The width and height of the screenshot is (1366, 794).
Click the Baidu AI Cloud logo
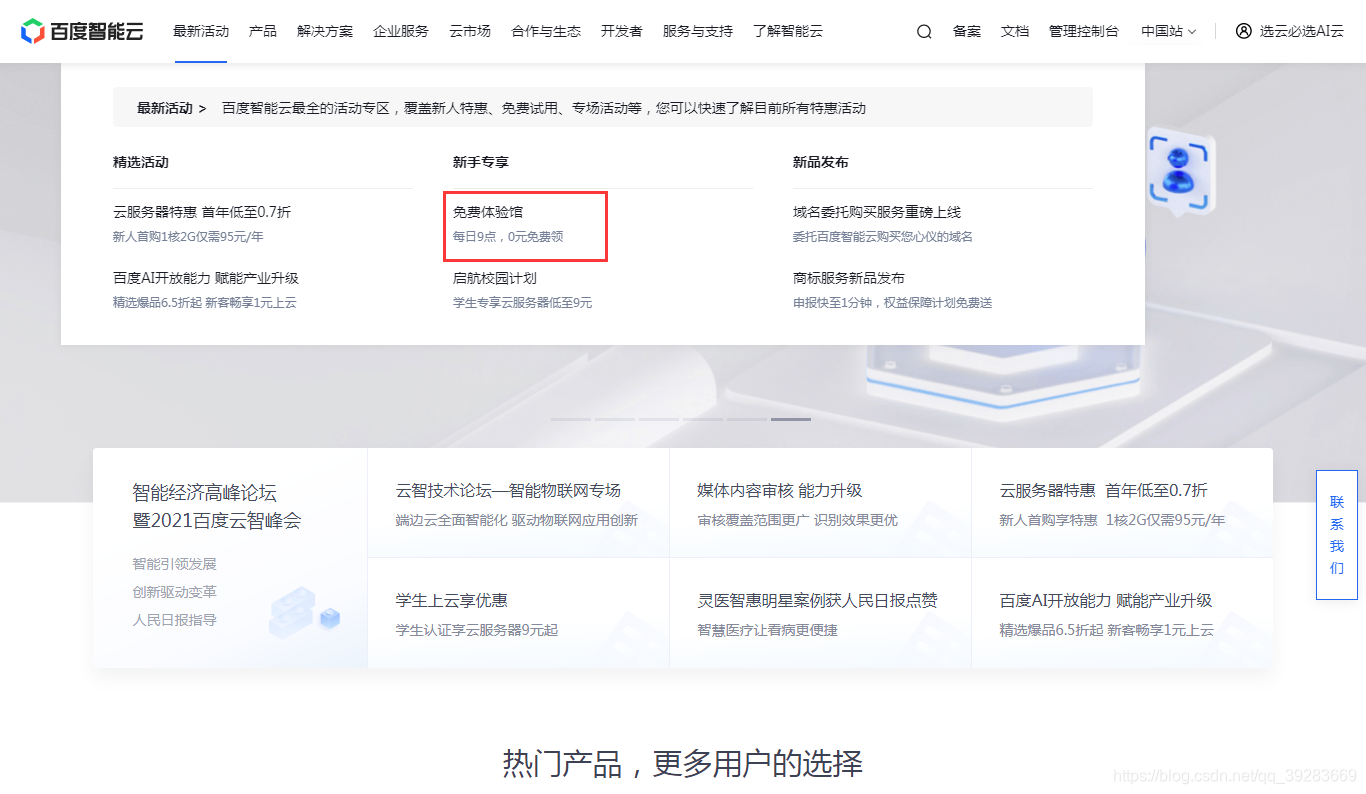tap(82, 31)
